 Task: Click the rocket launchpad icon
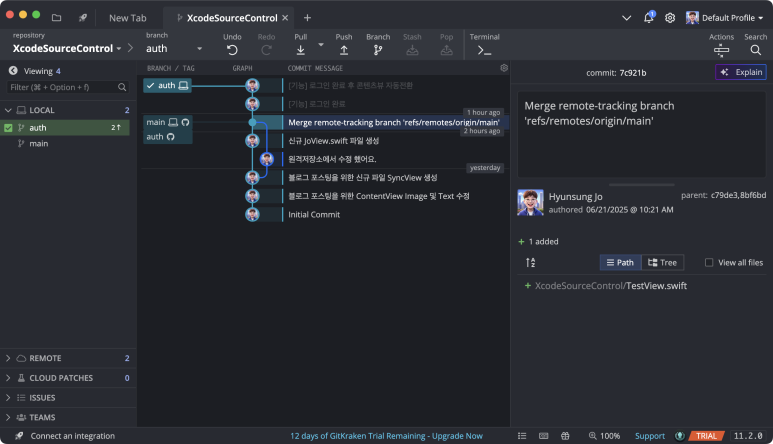[82, 18]
